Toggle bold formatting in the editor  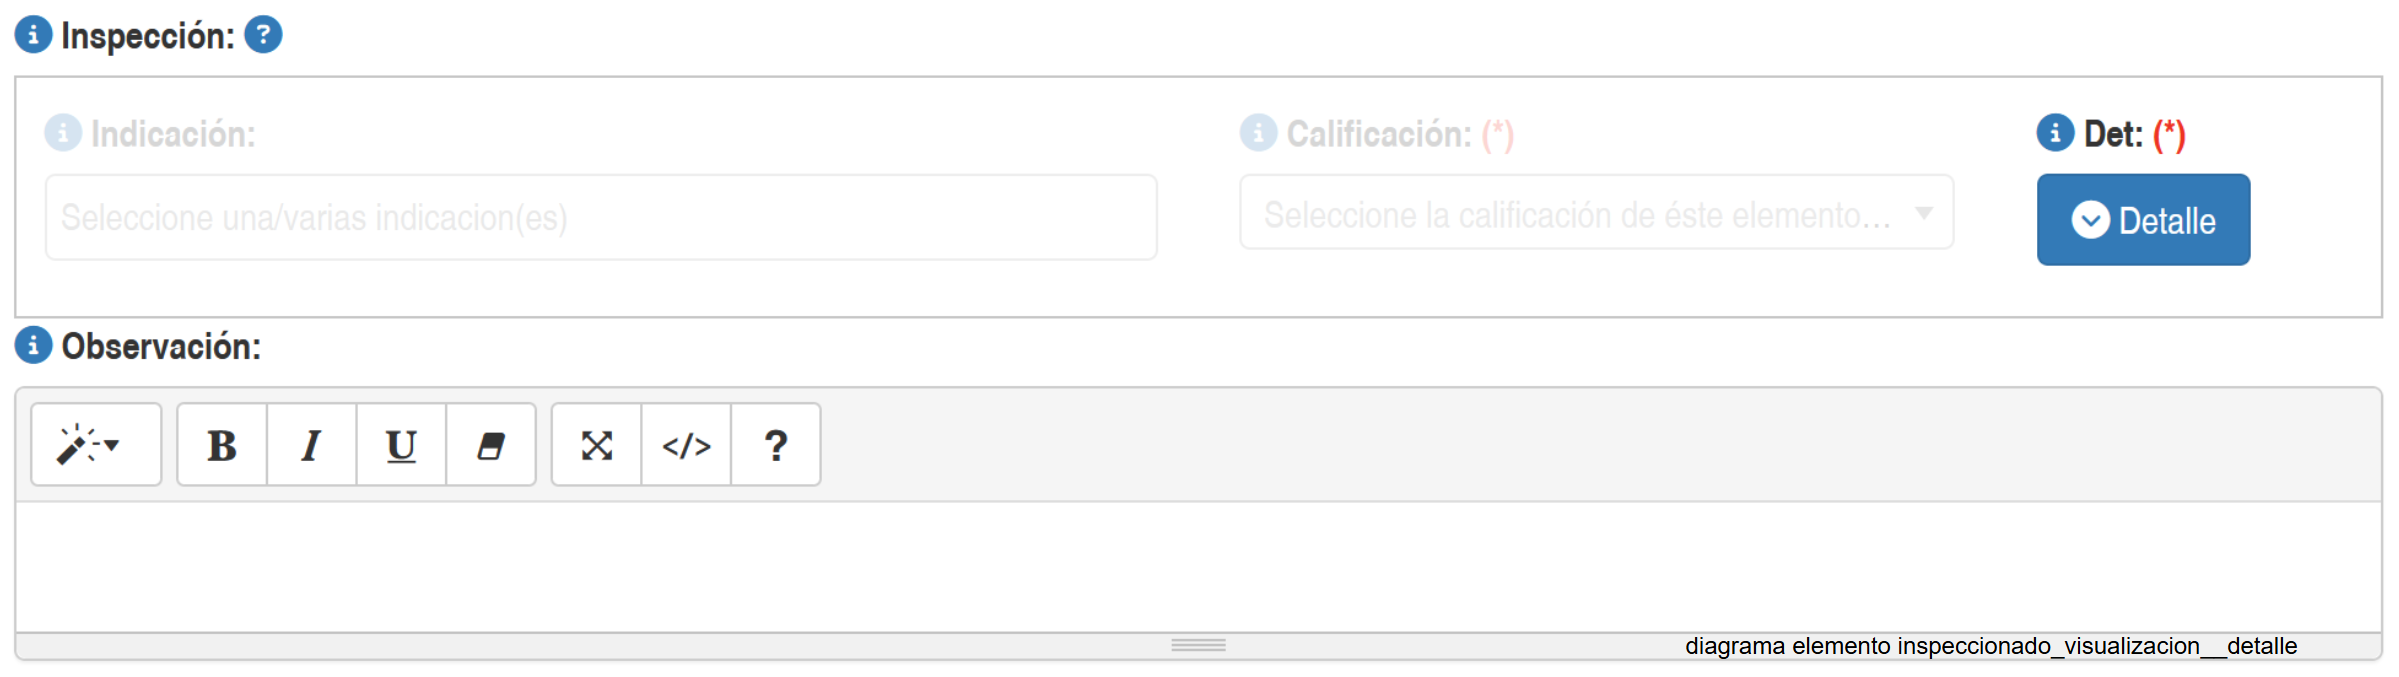(x=222, y=445)
